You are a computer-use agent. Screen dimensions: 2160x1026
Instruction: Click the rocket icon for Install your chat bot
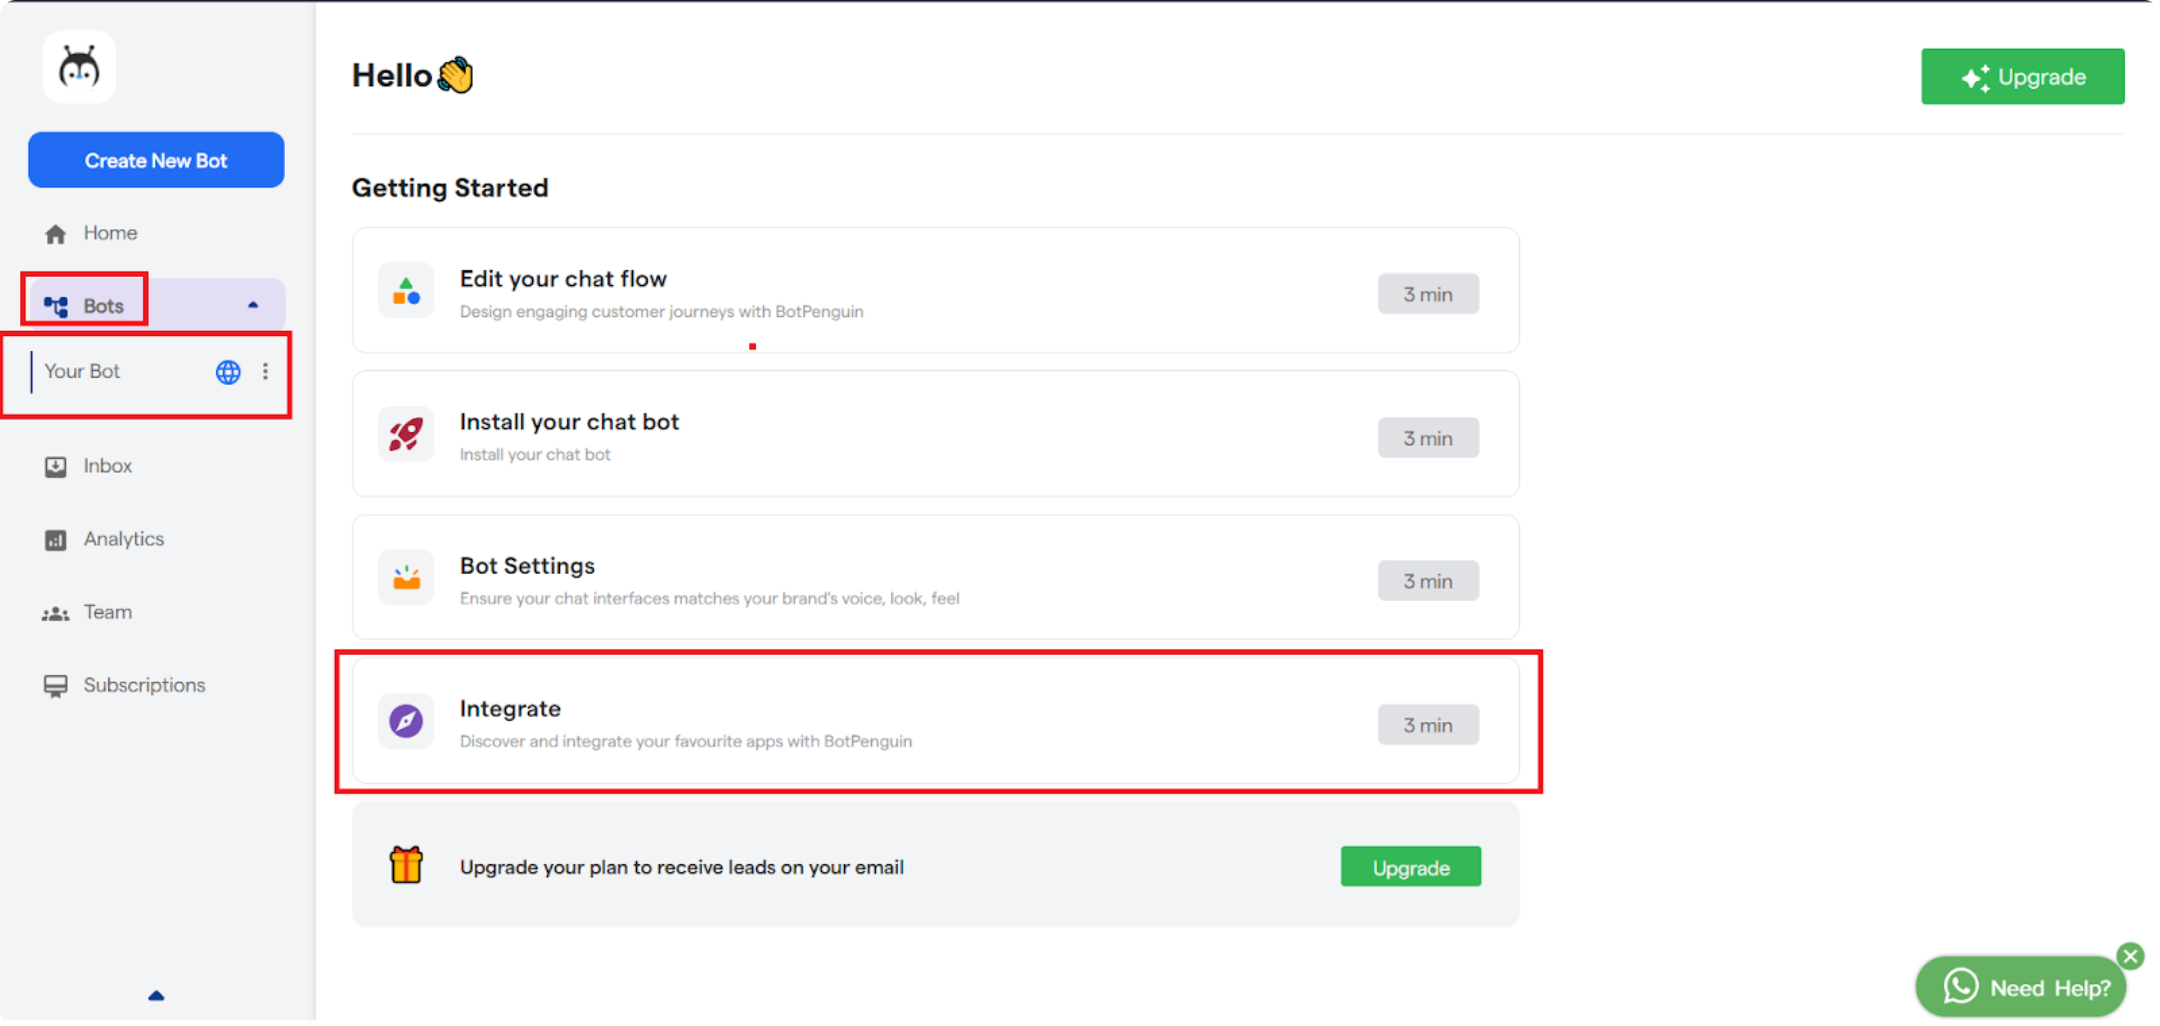406,434
